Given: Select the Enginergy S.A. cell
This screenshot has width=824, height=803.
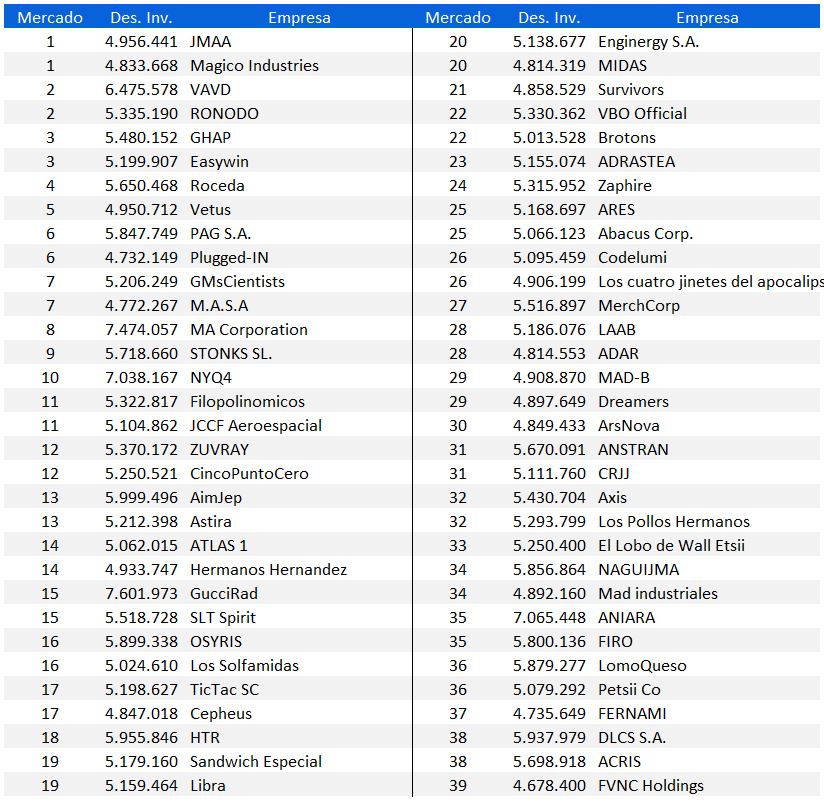Looking at the screenshot, I should point(648,42).
